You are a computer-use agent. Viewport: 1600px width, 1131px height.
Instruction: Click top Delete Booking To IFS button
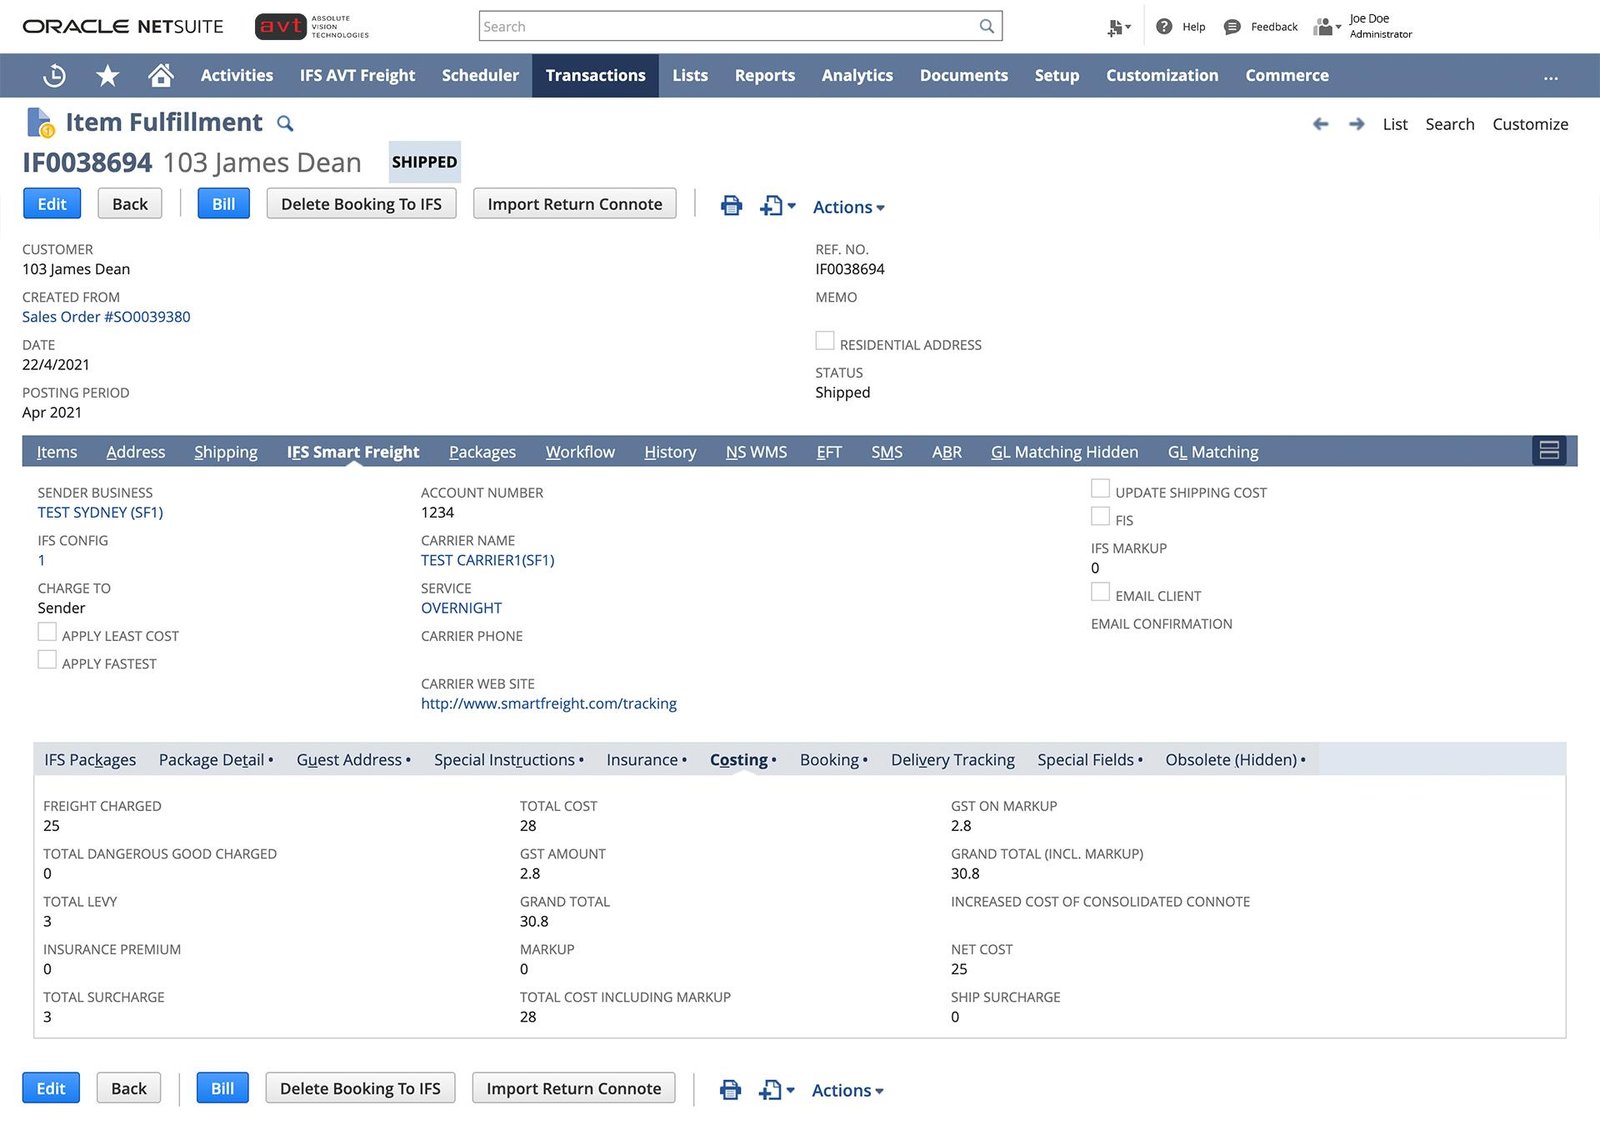coord(361,204)
